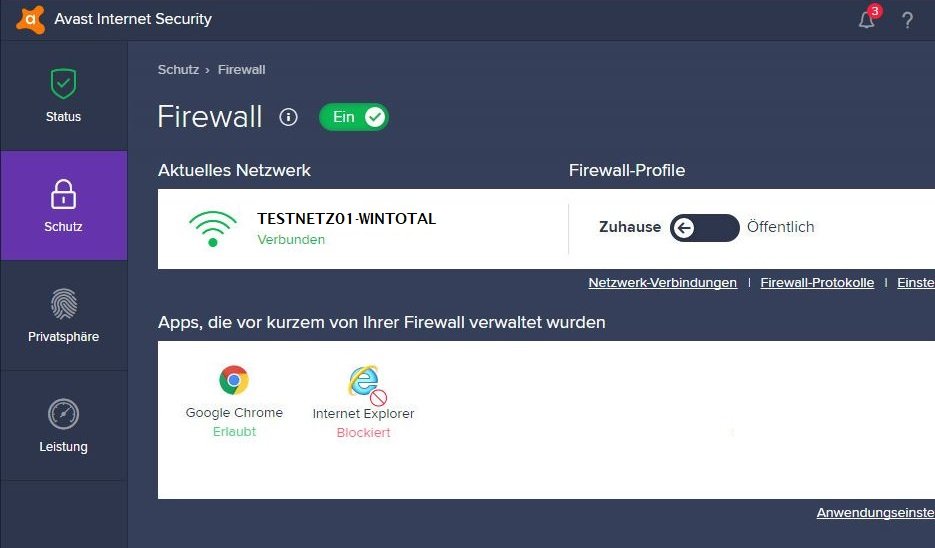Switch firewall profile toggle to Öffentlich
This screenshot has width=935, height=548.
point(704,227)
